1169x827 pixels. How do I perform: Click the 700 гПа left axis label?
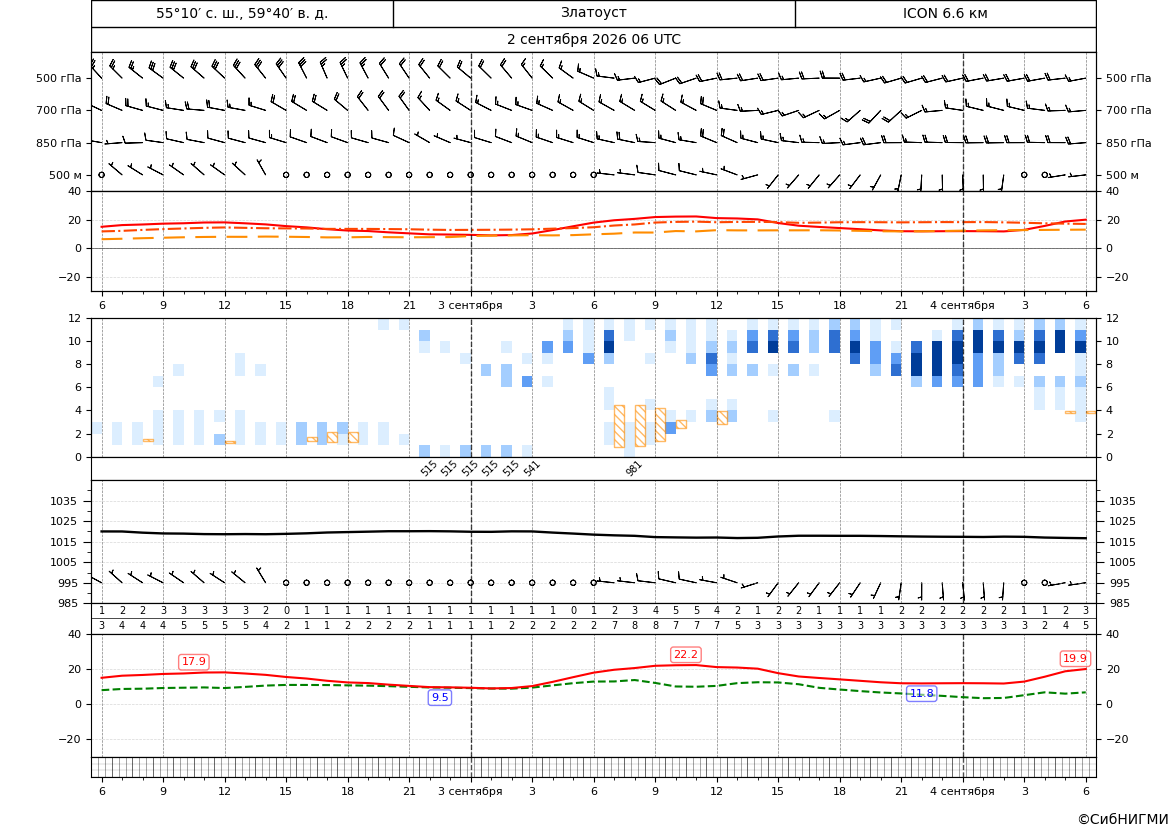(59, 110)
